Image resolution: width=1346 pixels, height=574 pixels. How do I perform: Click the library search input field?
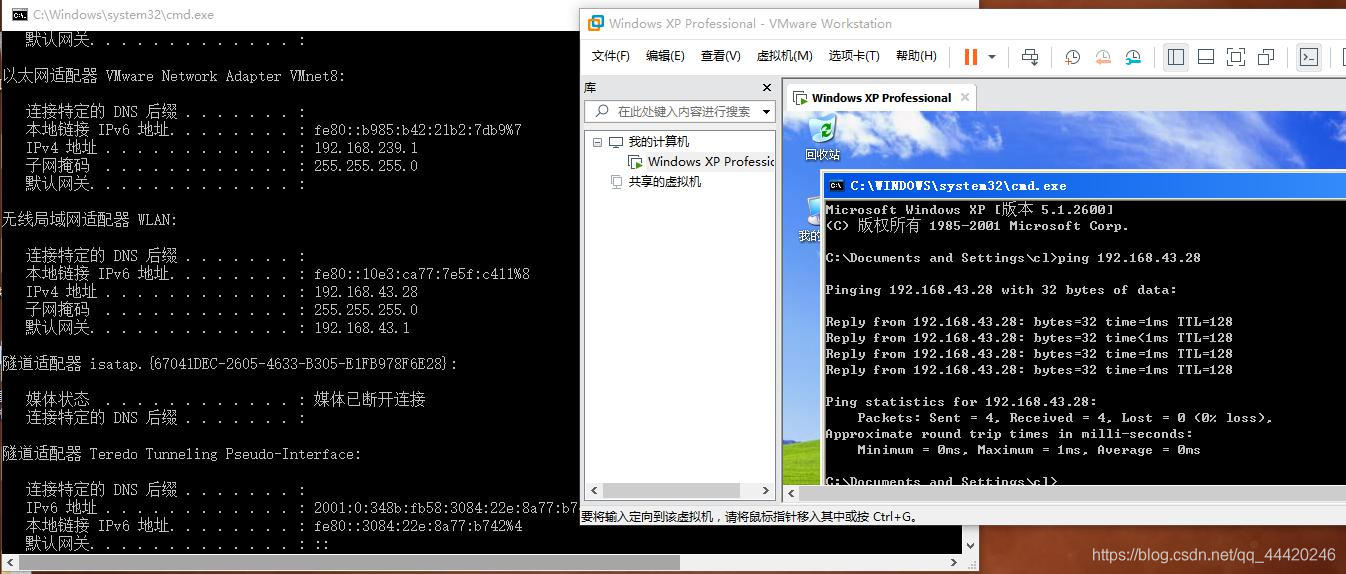(x=680, y=111)
